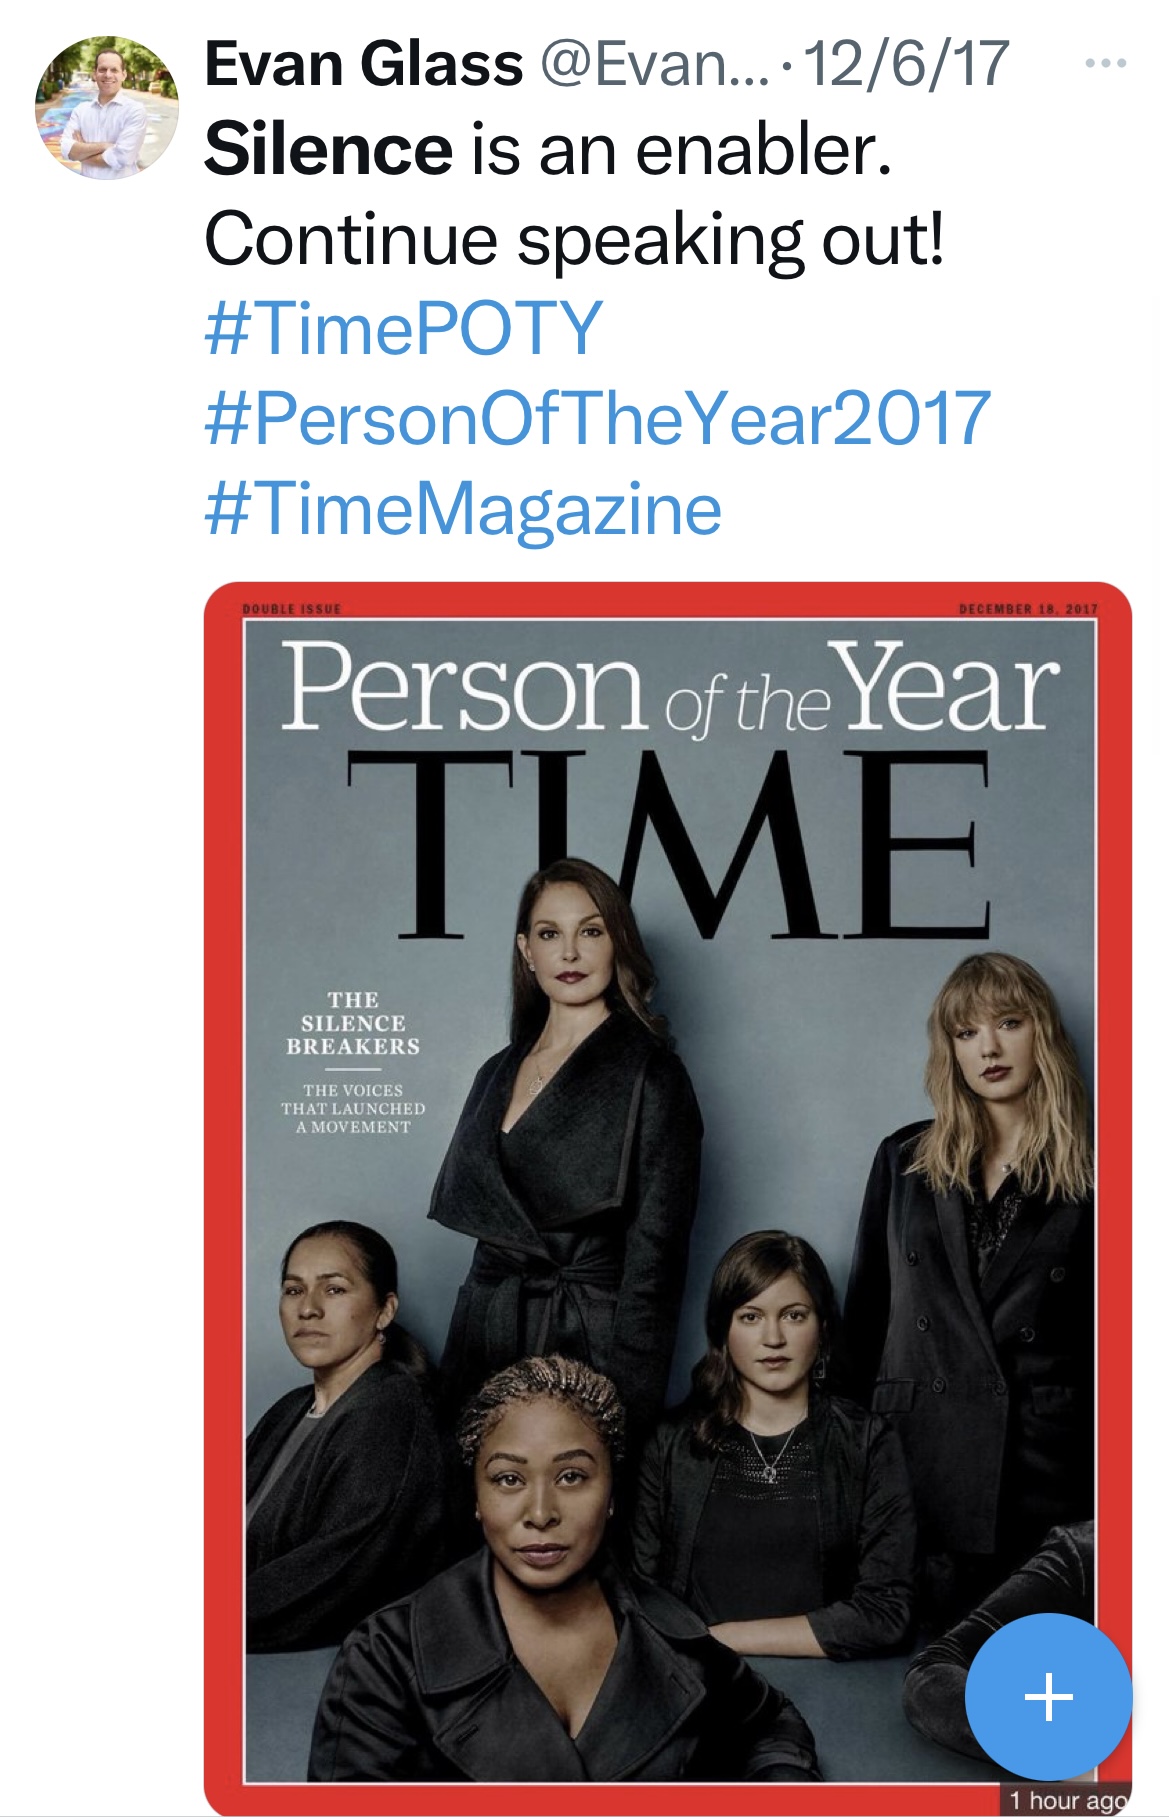Click "THE SILENCE BREAKERS" cover caption
Screen dimensions: 1169x1820
pos(353,1023)
